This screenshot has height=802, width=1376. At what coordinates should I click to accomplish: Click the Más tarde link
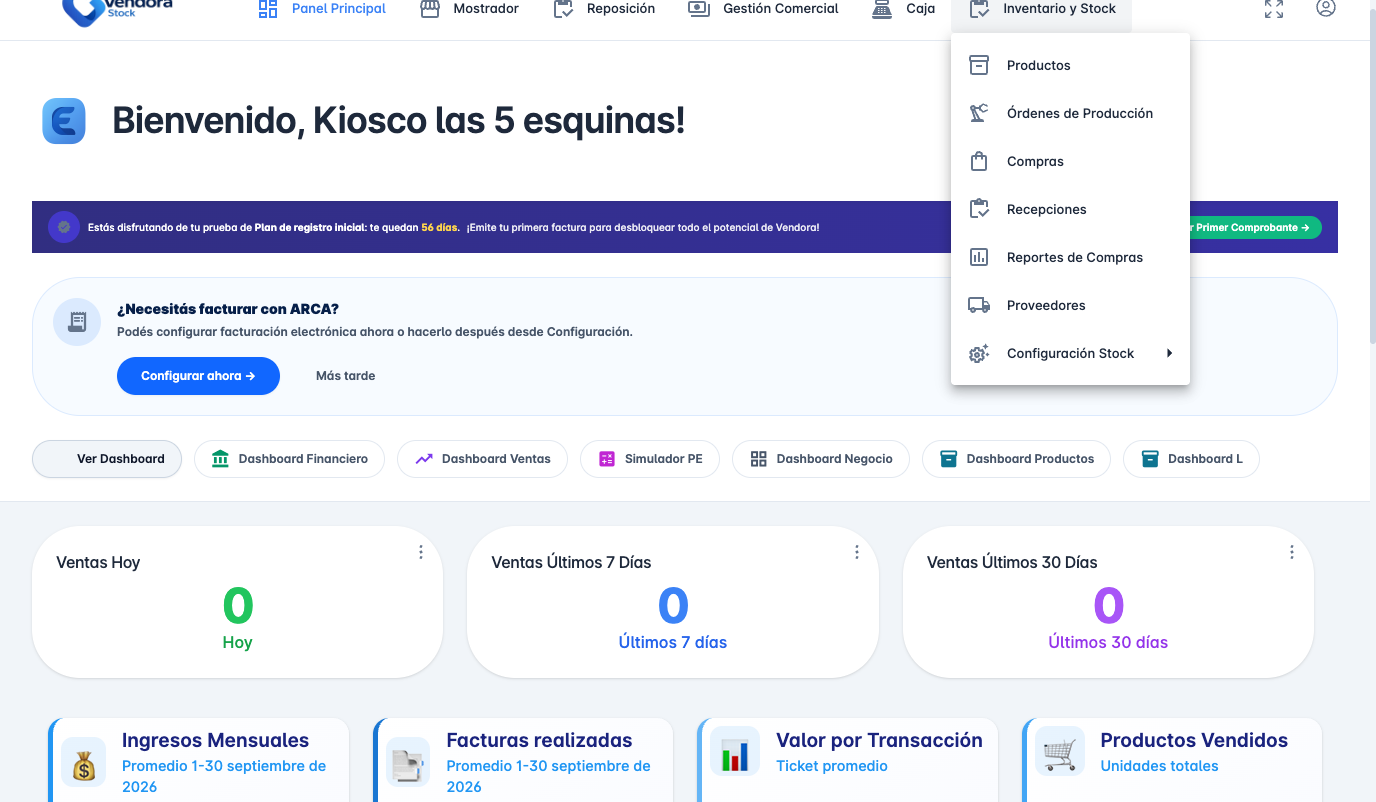tap(345, 376)
